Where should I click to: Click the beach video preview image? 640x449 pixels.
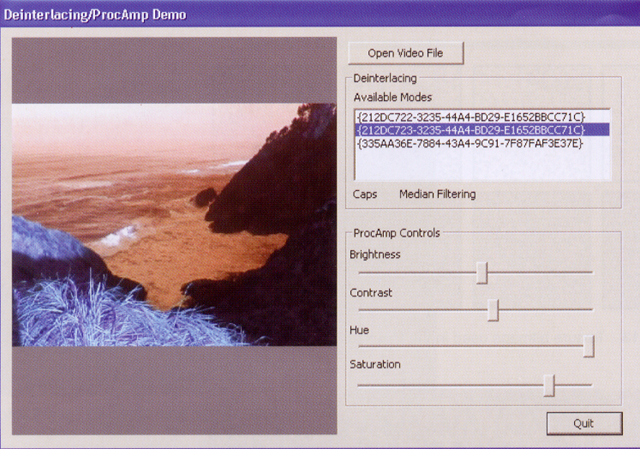click(x=175, y=225)
